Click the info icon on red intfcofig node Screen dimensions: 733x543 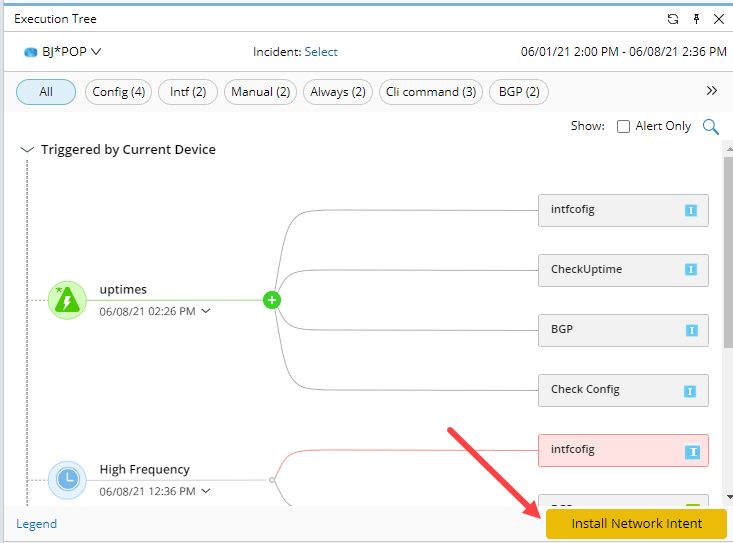coord(690,451)
